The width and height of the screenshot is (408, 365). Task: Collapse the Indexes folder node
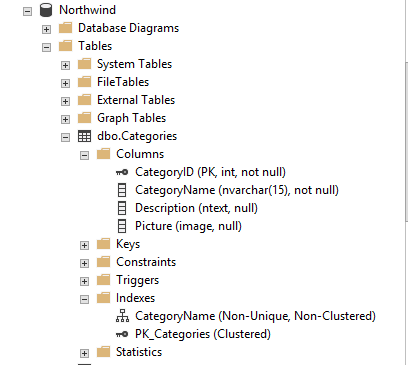[84, 299]
